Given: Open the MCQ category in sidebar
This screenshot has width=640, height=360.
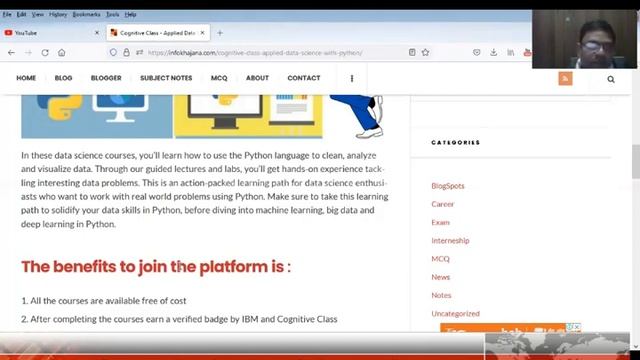Looking at the screenshot, I should [440, 259].
